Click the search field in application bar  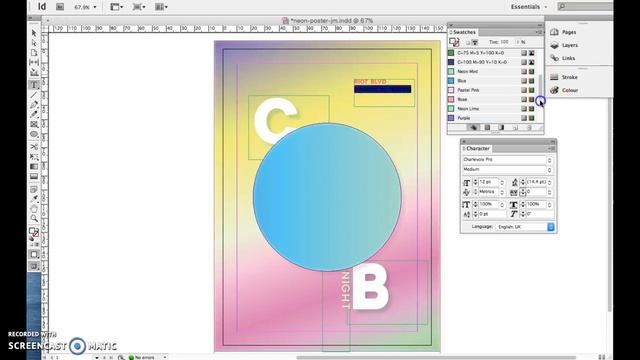pos(585,7)
